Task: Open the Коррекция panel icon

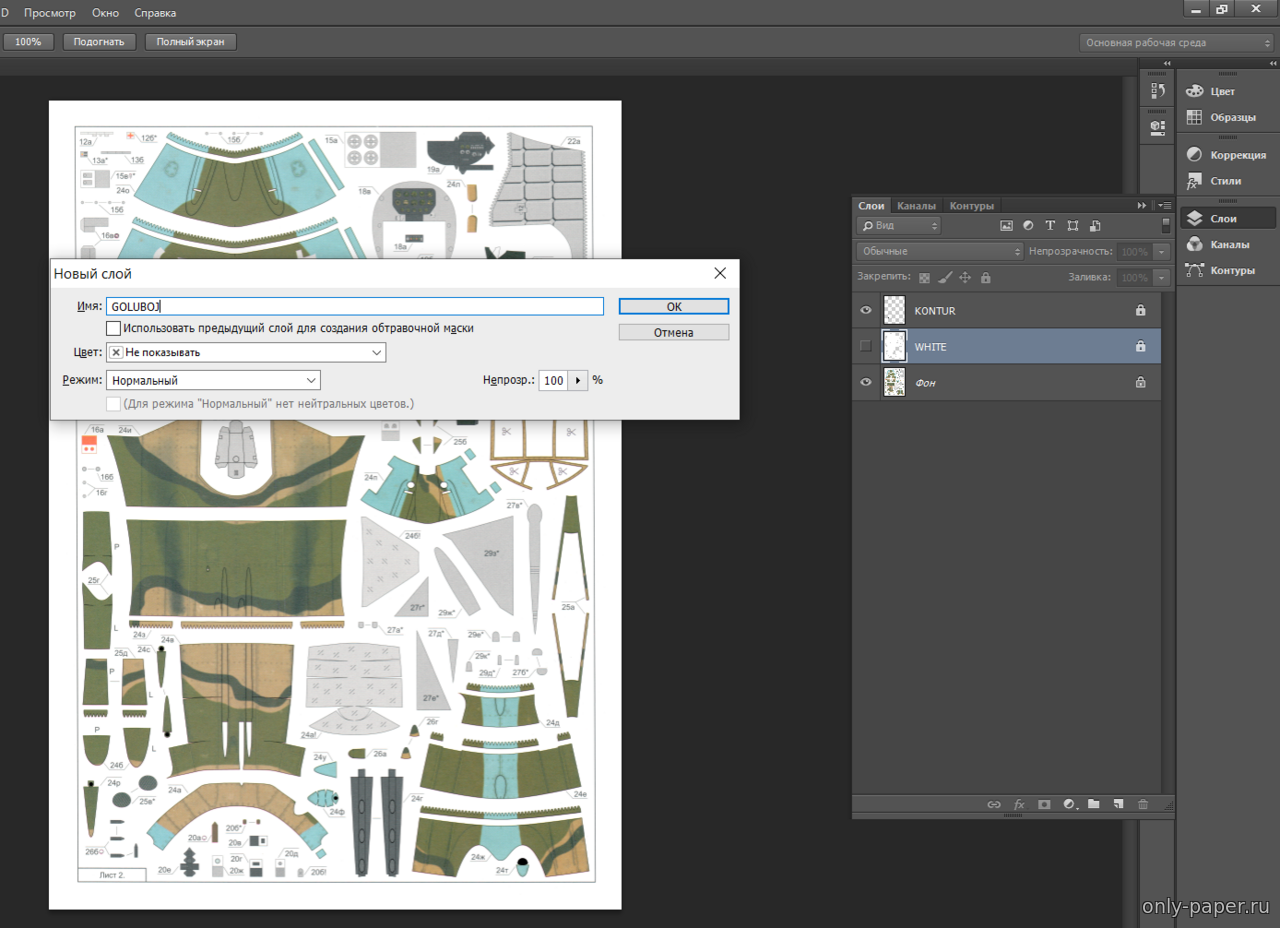Action: tap(1194, 155)
